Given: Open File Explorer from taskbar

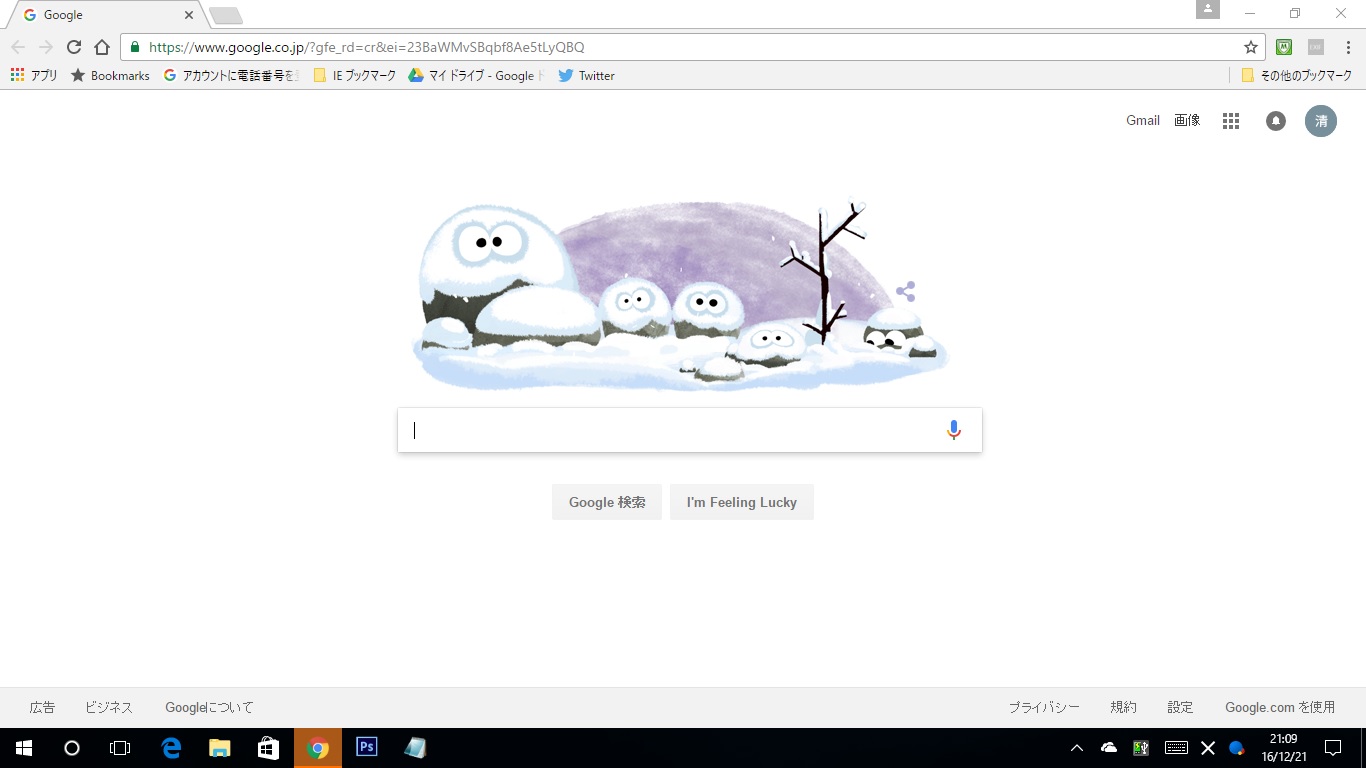Looking at the screenshot, I should click(219, 748).
